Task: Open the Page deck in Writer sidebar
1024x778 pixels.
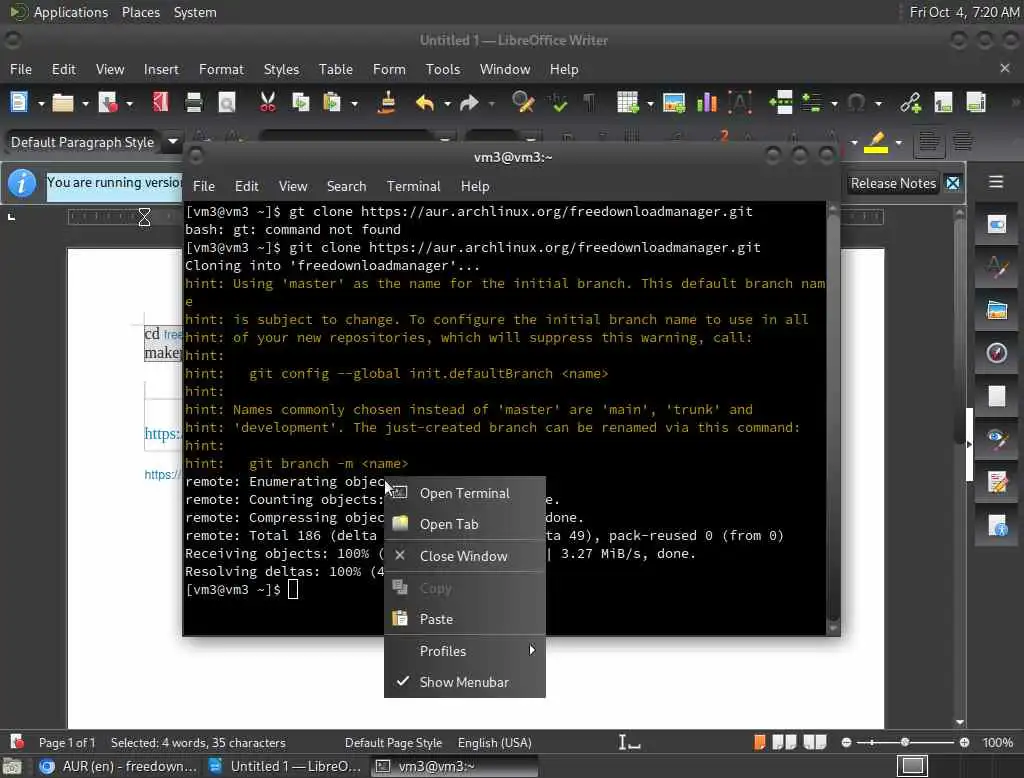Action: pyautogui.click(x=997, y=396)
